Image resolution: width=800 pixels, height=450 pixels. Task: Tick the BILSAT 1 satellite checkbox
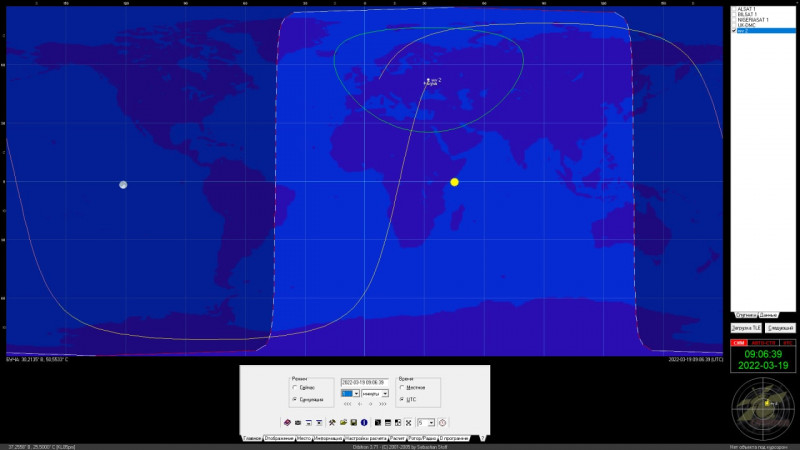[x=734, y=14]
